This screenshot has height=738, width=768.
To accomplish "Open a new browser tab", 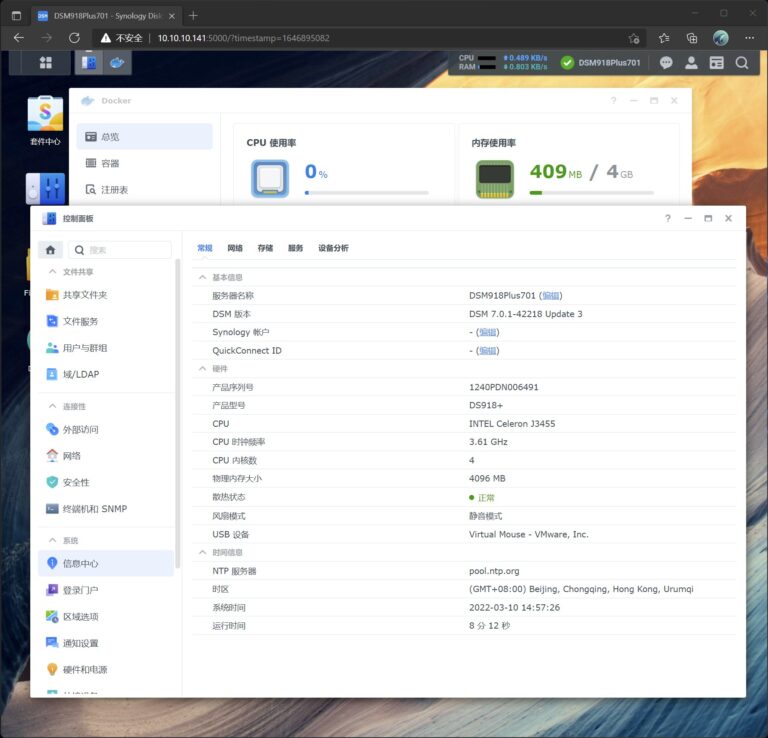I will (193, 16).
